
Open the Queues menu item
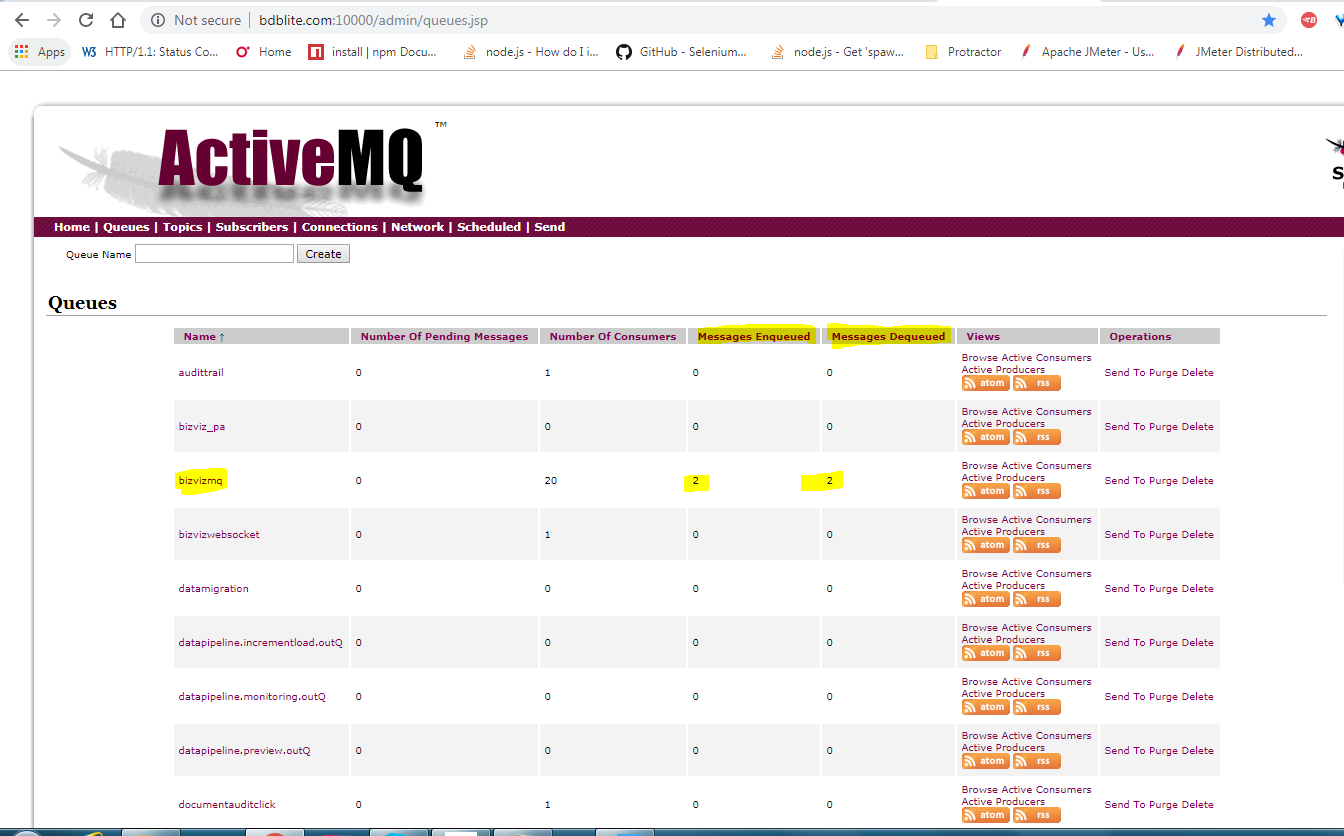[126, 227]
